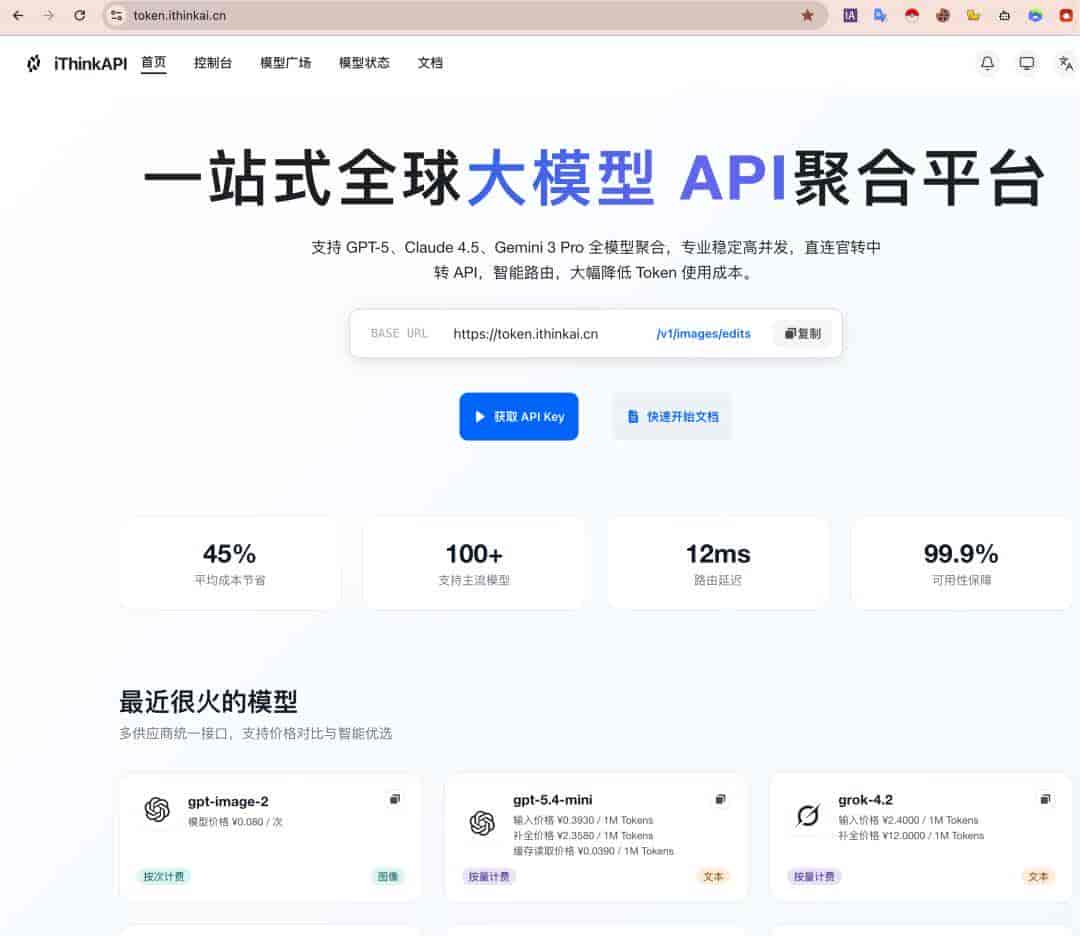Select the 首页 nav tab
This screenshot has height=936, width=1080.
tap(154, 63)
